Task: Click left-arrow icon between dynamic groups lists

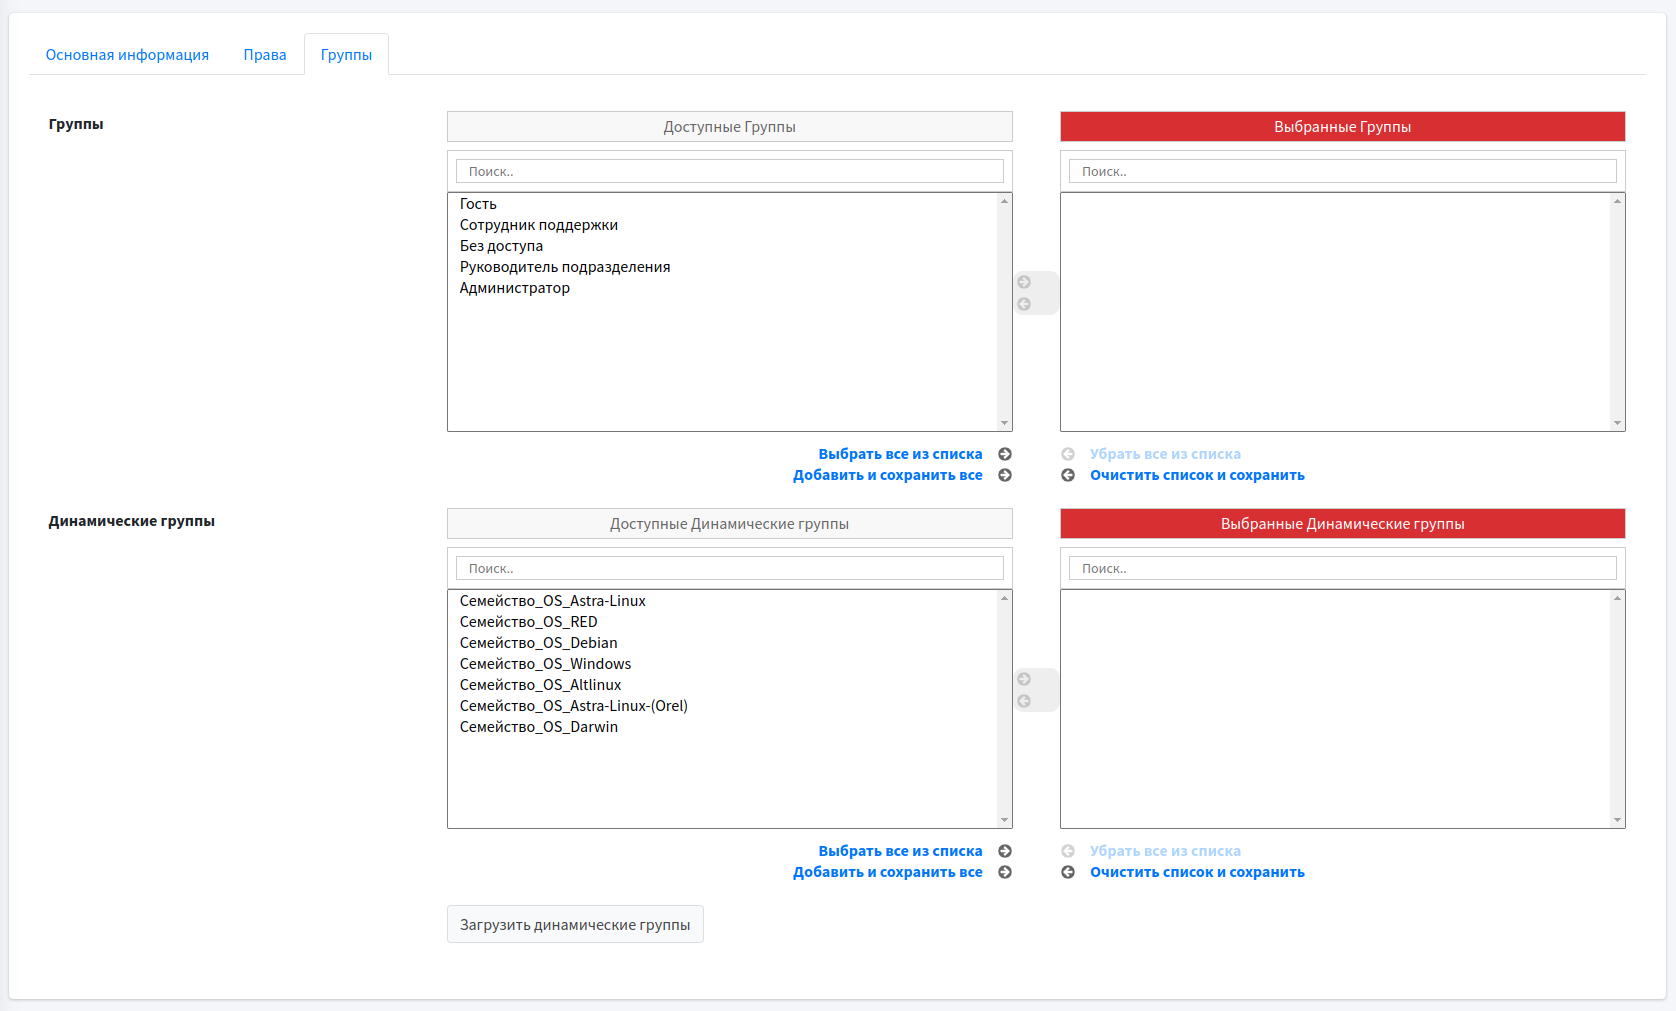Action: tap(1024, 701)
